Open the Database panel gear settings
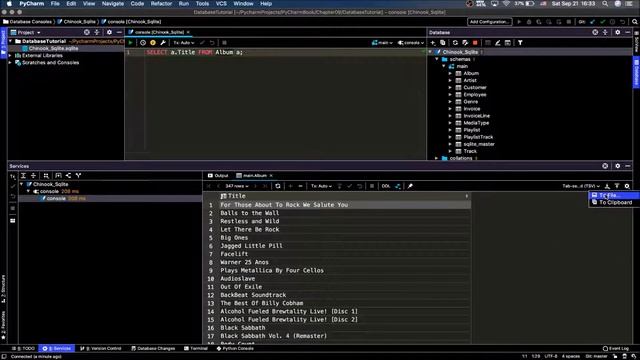640x360 pixels. pyautogui.click(x=618, y=32)
